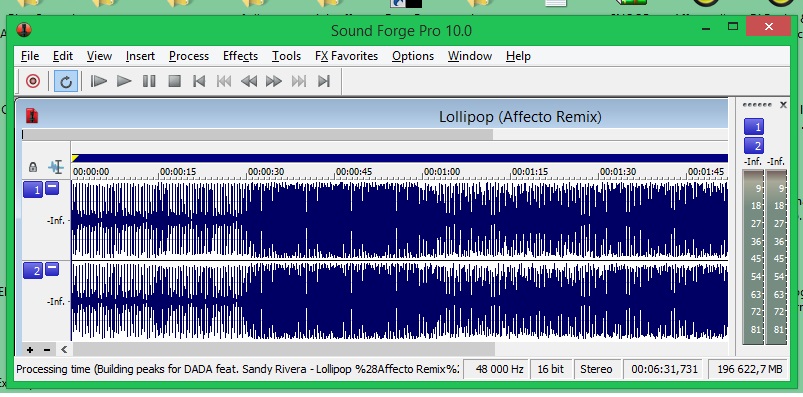The image size is (803, 397).
Task: Open the Window menu
Action: click(469, 56)
